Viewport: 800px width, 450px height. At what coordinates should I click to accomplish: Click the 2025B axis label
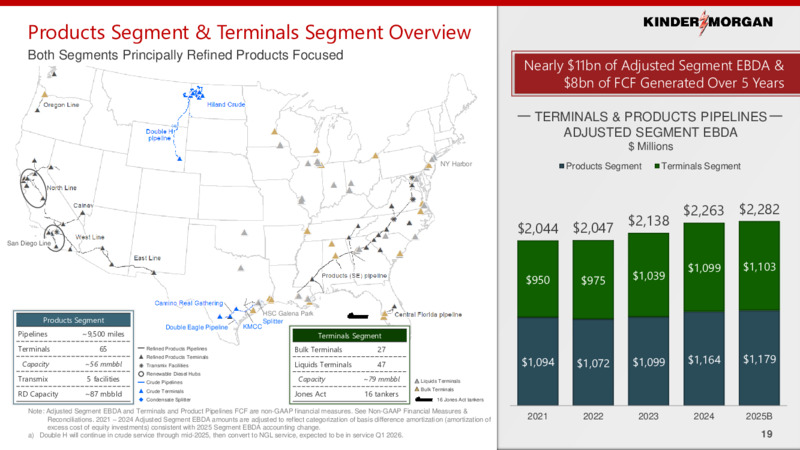759,416
